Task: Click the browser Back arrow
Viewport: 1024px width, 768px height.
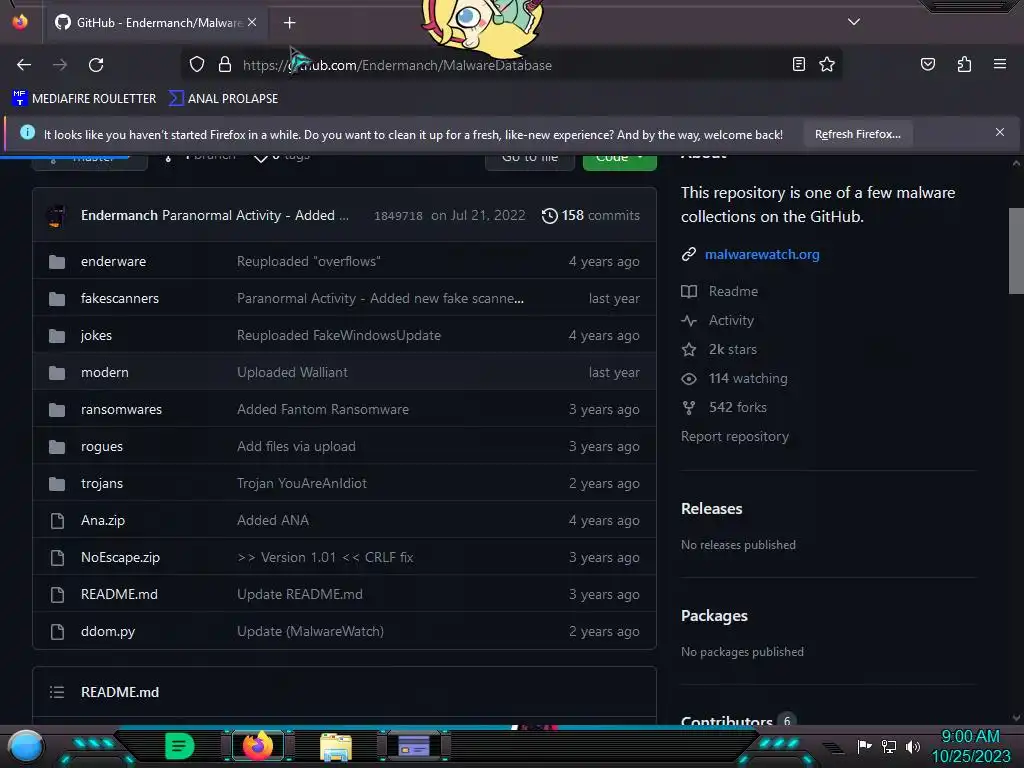Action: (24, 65)
